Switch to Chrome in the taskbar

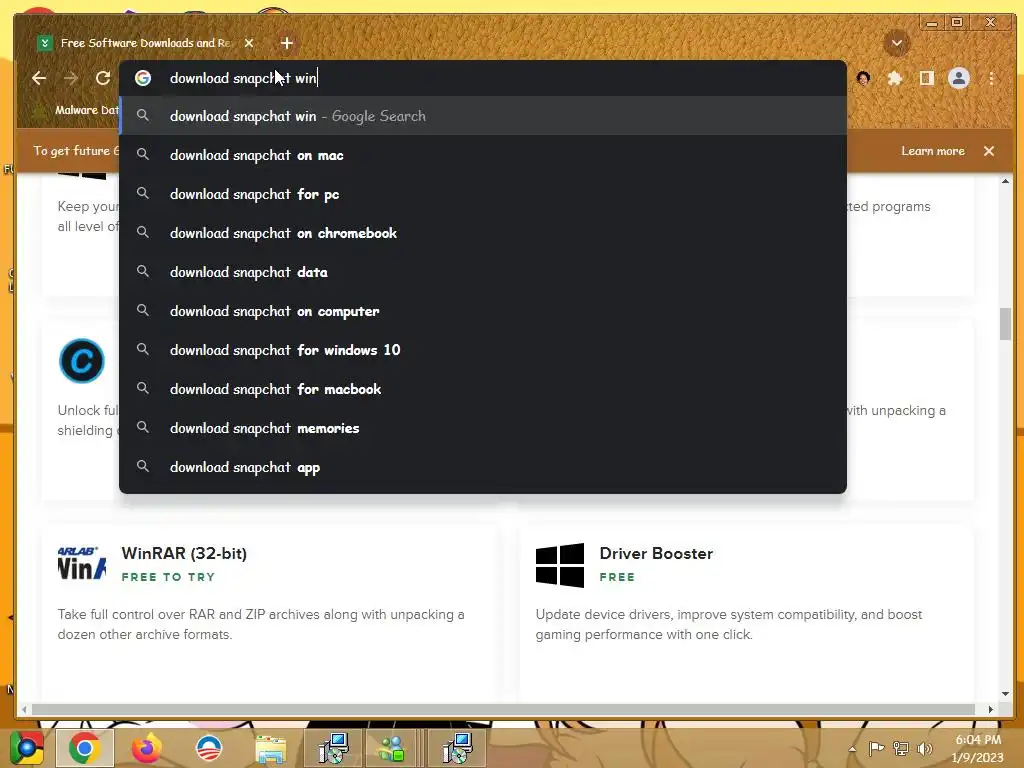84,748
